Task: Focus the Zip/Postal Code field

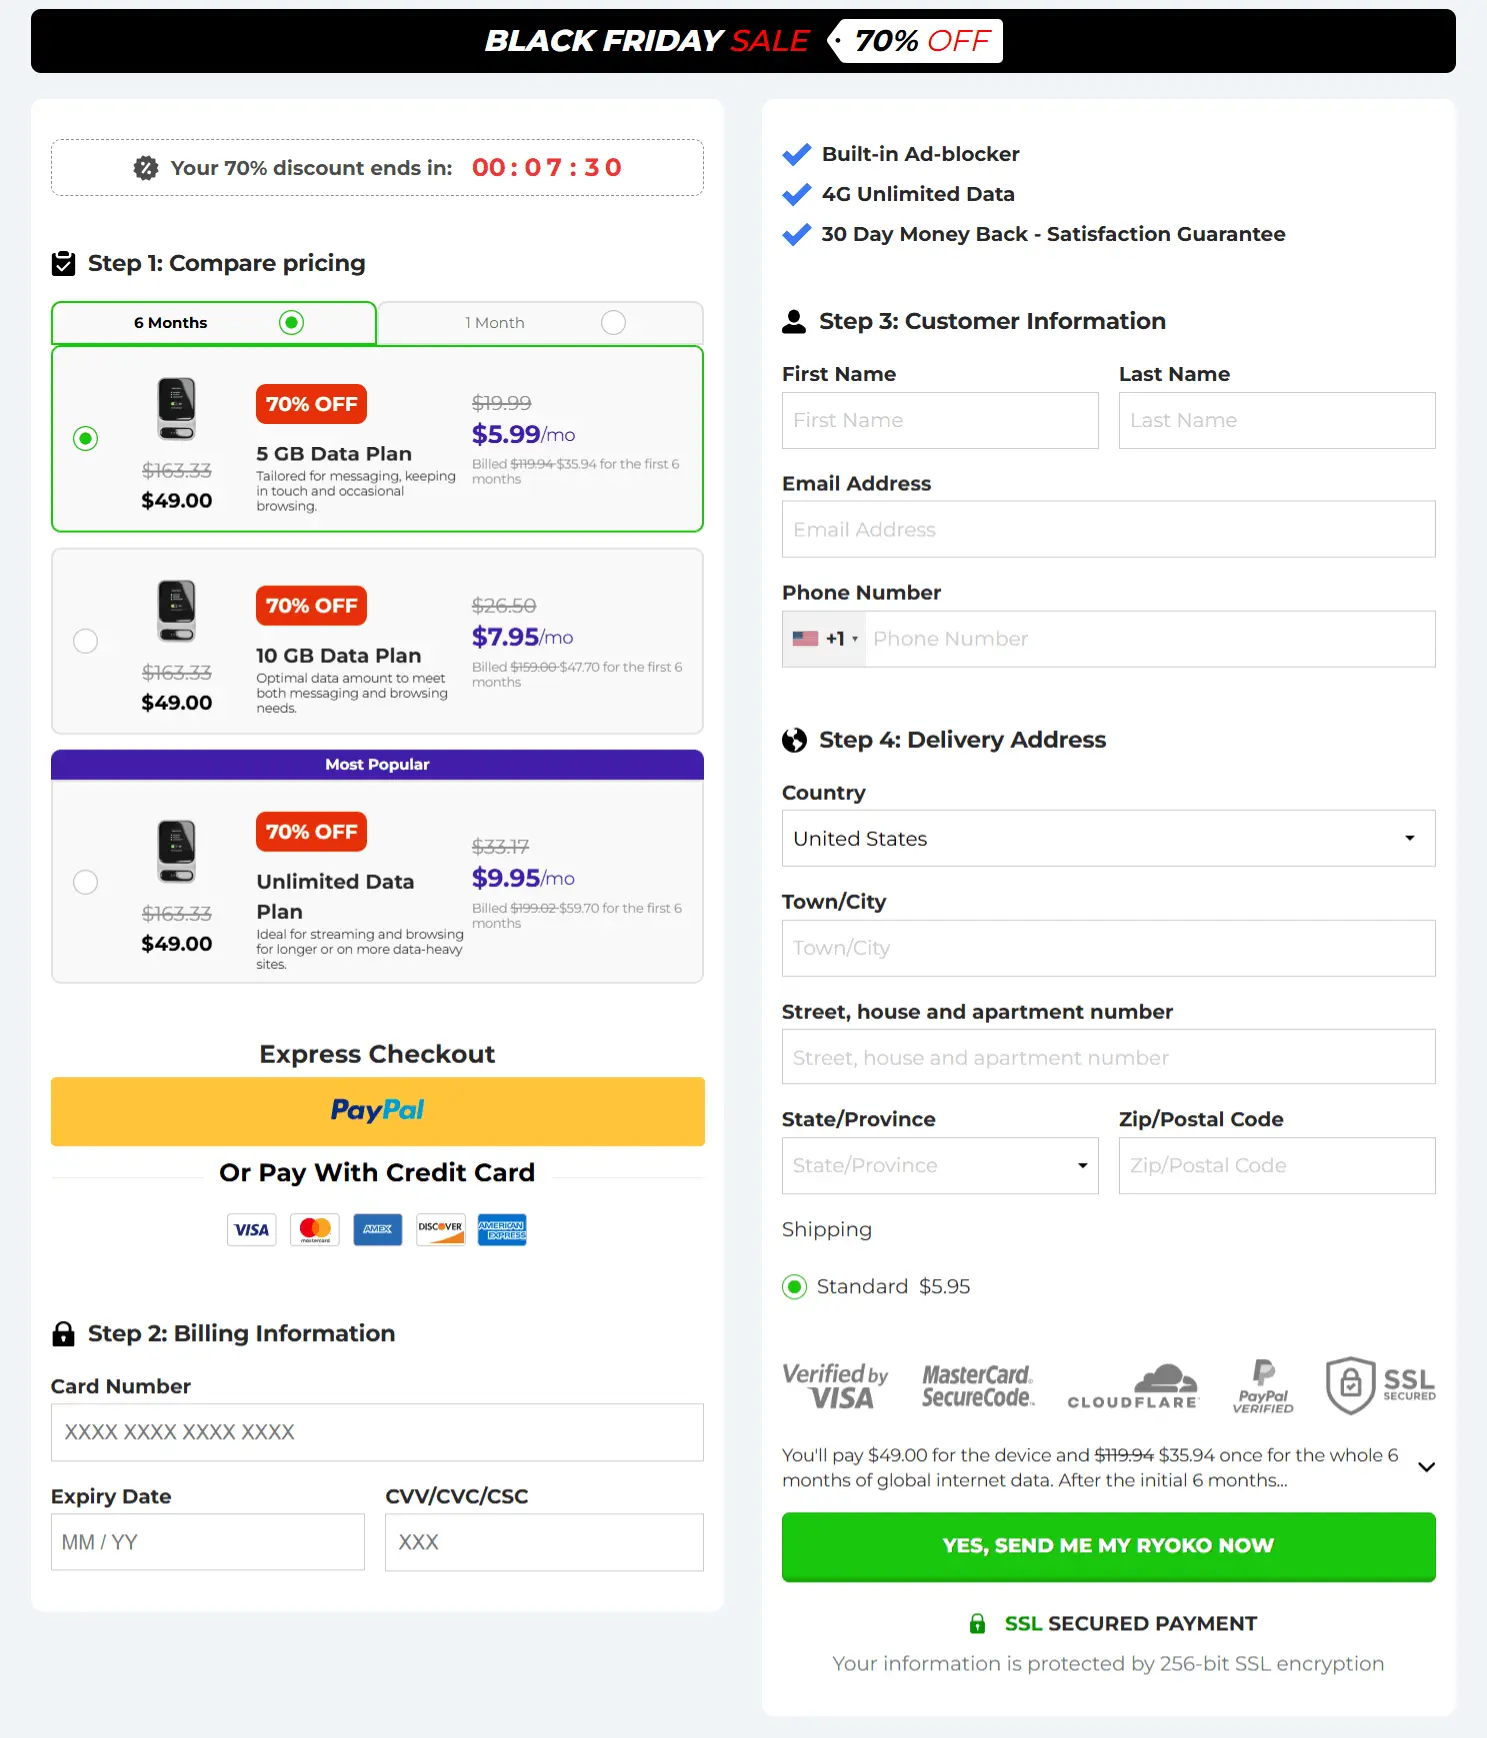Action: 1277,1165
